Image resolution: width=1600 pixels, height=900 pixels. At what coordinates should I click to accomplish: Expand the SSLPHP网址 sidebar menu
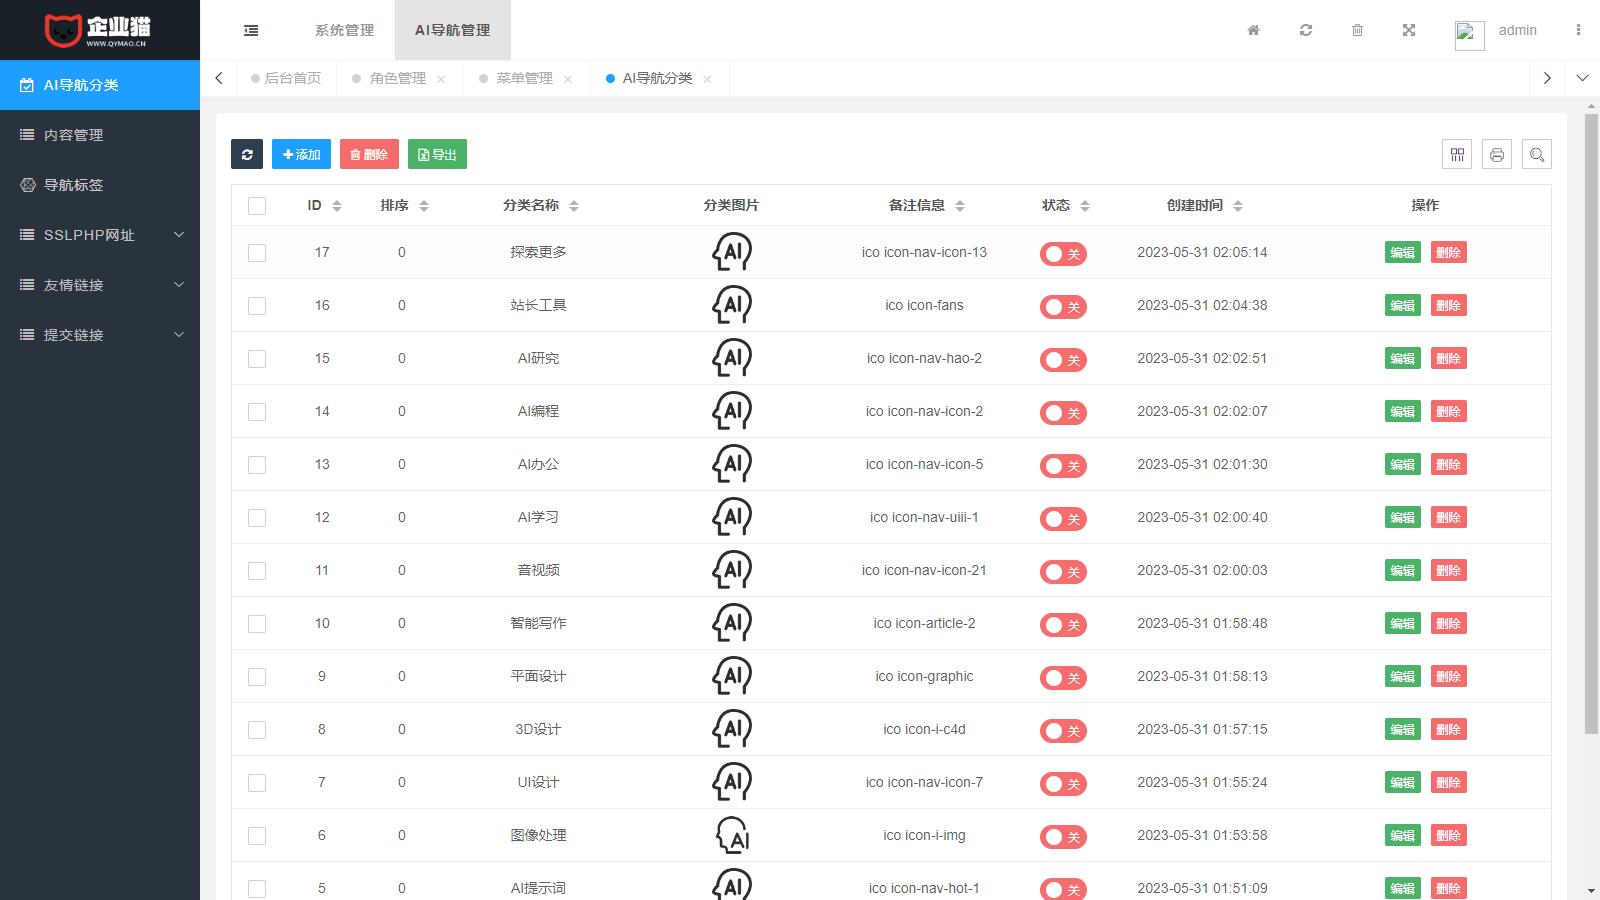[x=100, y=235]
